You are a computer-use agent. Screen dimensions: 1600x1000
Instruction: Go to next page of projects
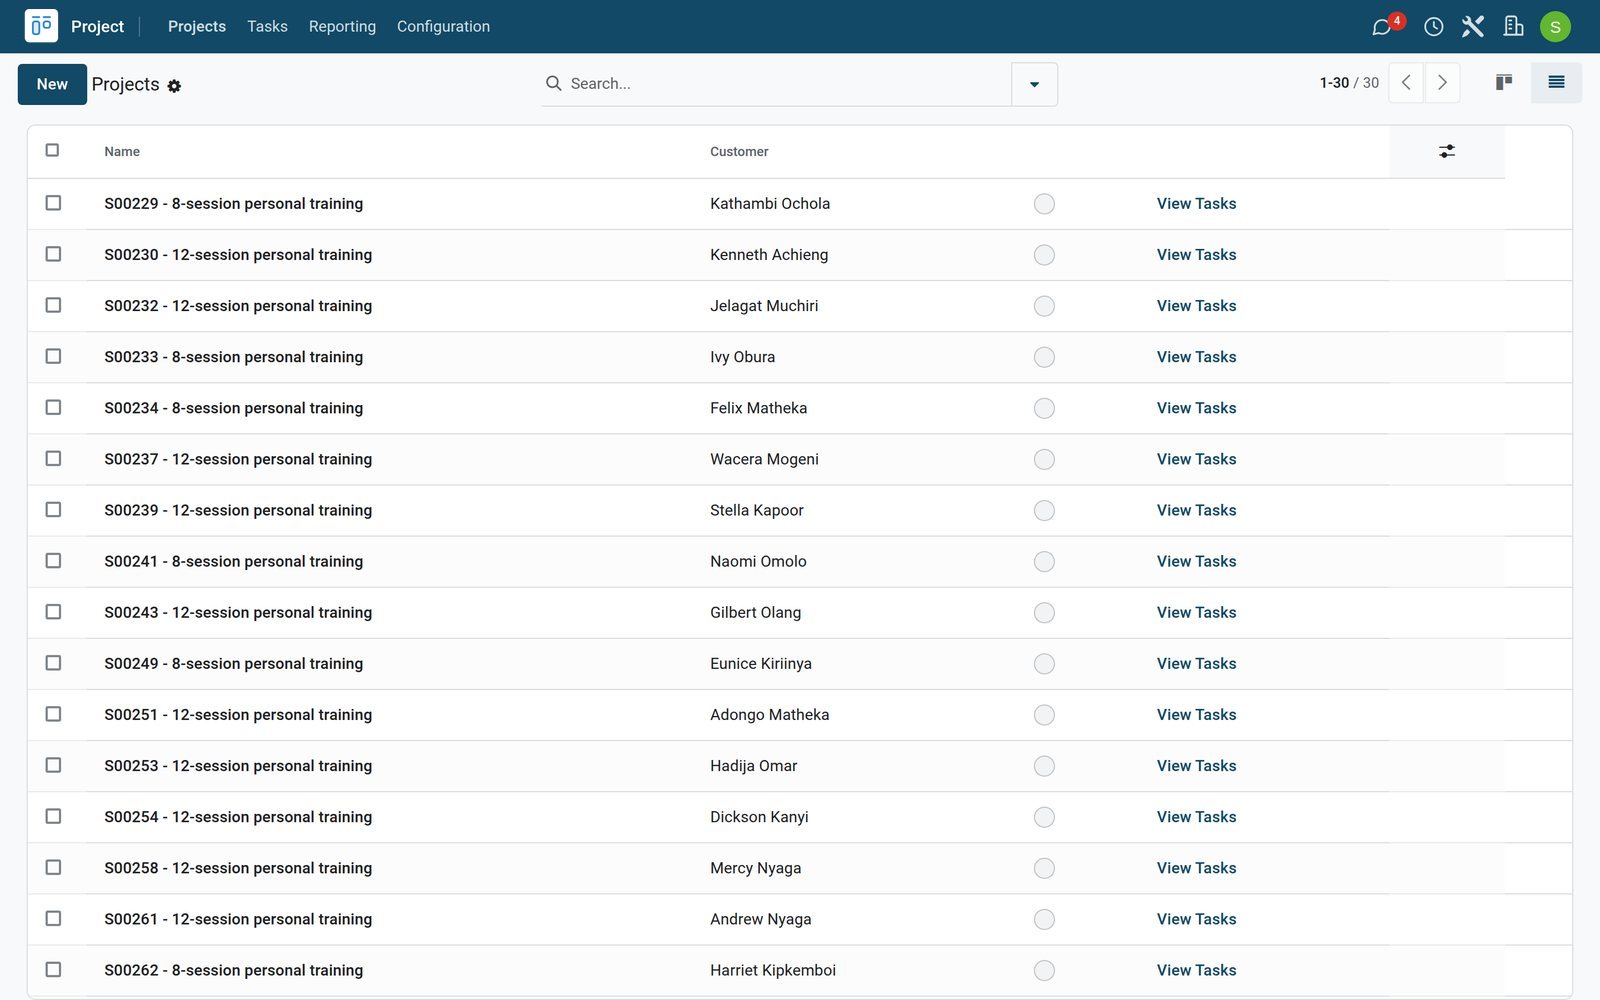click(1442, 83)
